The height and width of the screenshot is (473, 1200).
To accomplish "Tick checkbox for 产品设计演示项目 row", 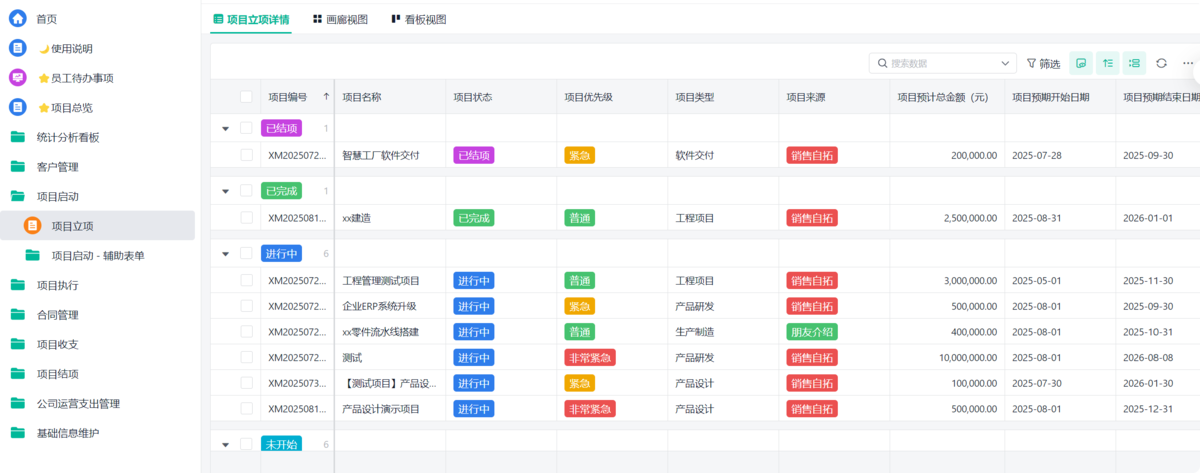I will (246, 409).
